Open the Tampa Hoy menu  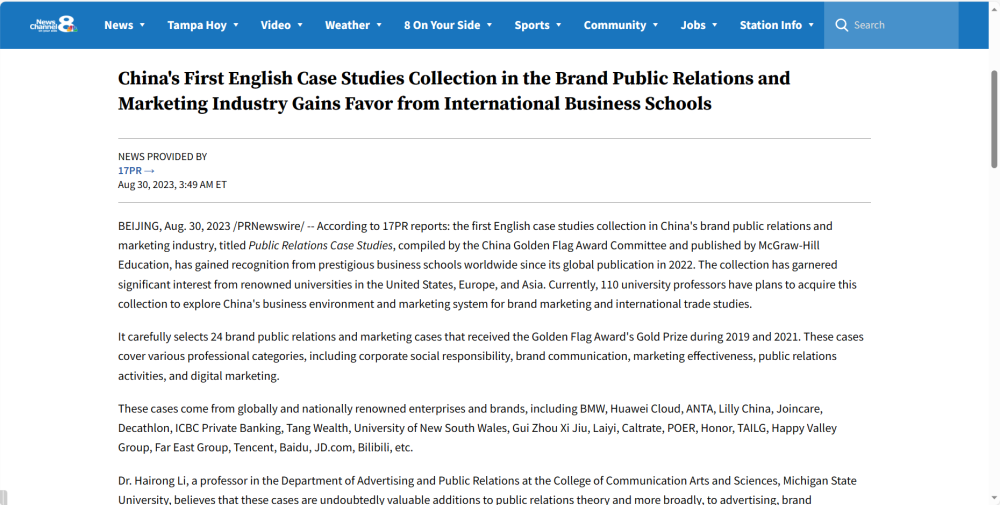pos(197,25)
